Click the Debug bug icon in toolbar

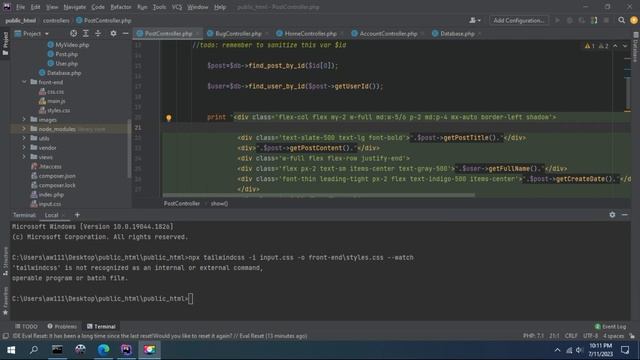pos(570,20)
